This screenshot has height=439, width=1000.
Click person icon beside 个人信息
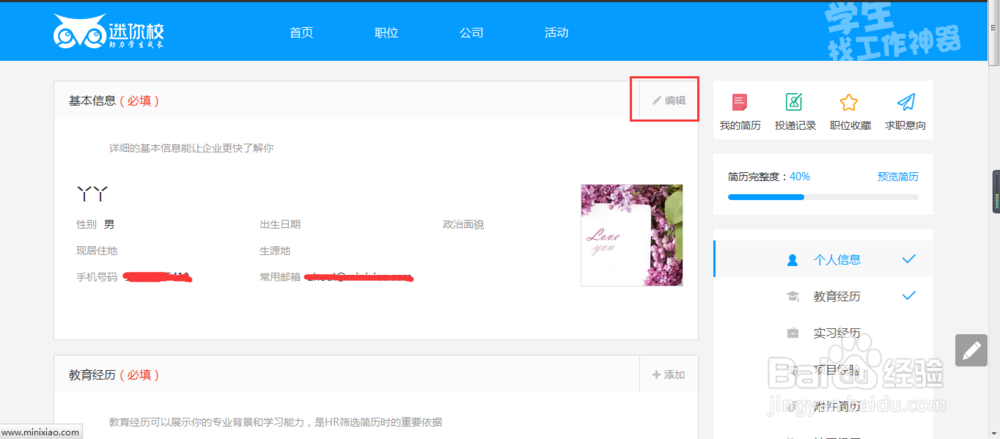(x=793, y=260)
